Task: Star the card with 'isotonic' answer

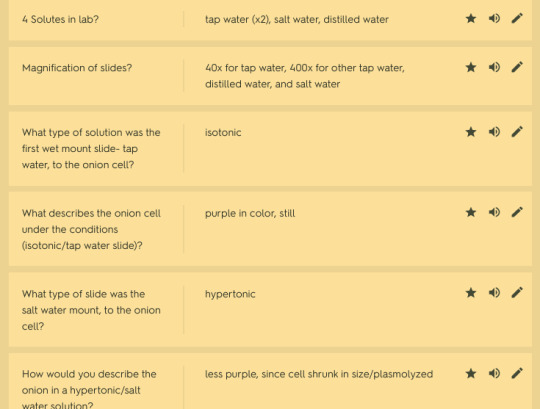Action: coord(471,132)
